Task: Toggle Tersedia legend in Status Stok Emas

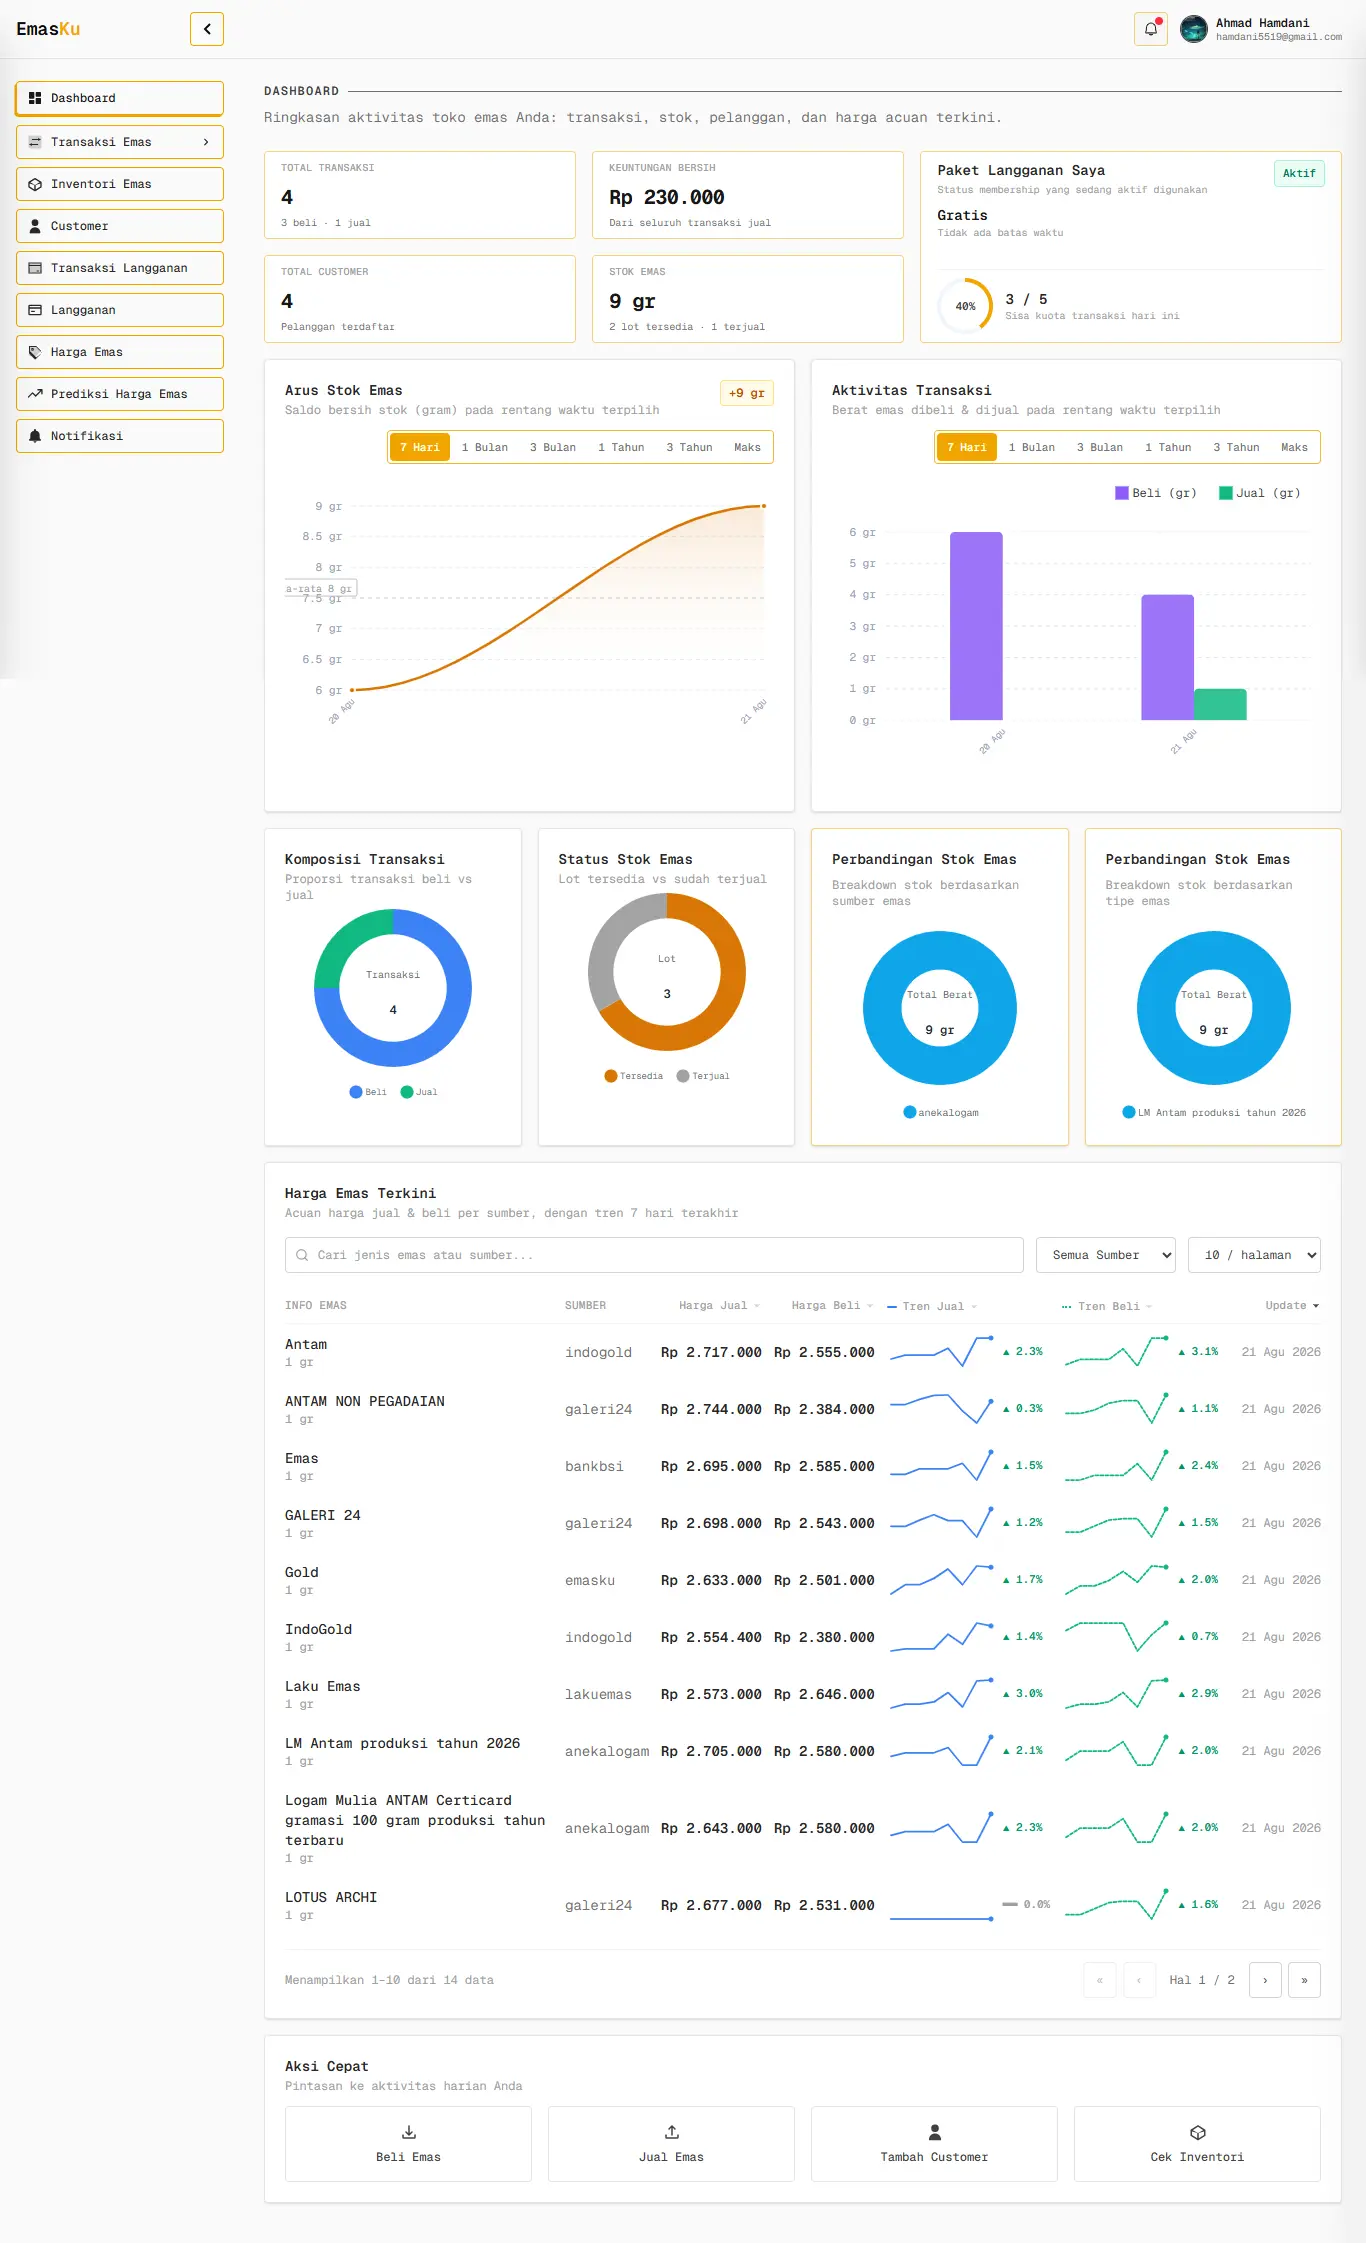Action: click(634, 1076)
